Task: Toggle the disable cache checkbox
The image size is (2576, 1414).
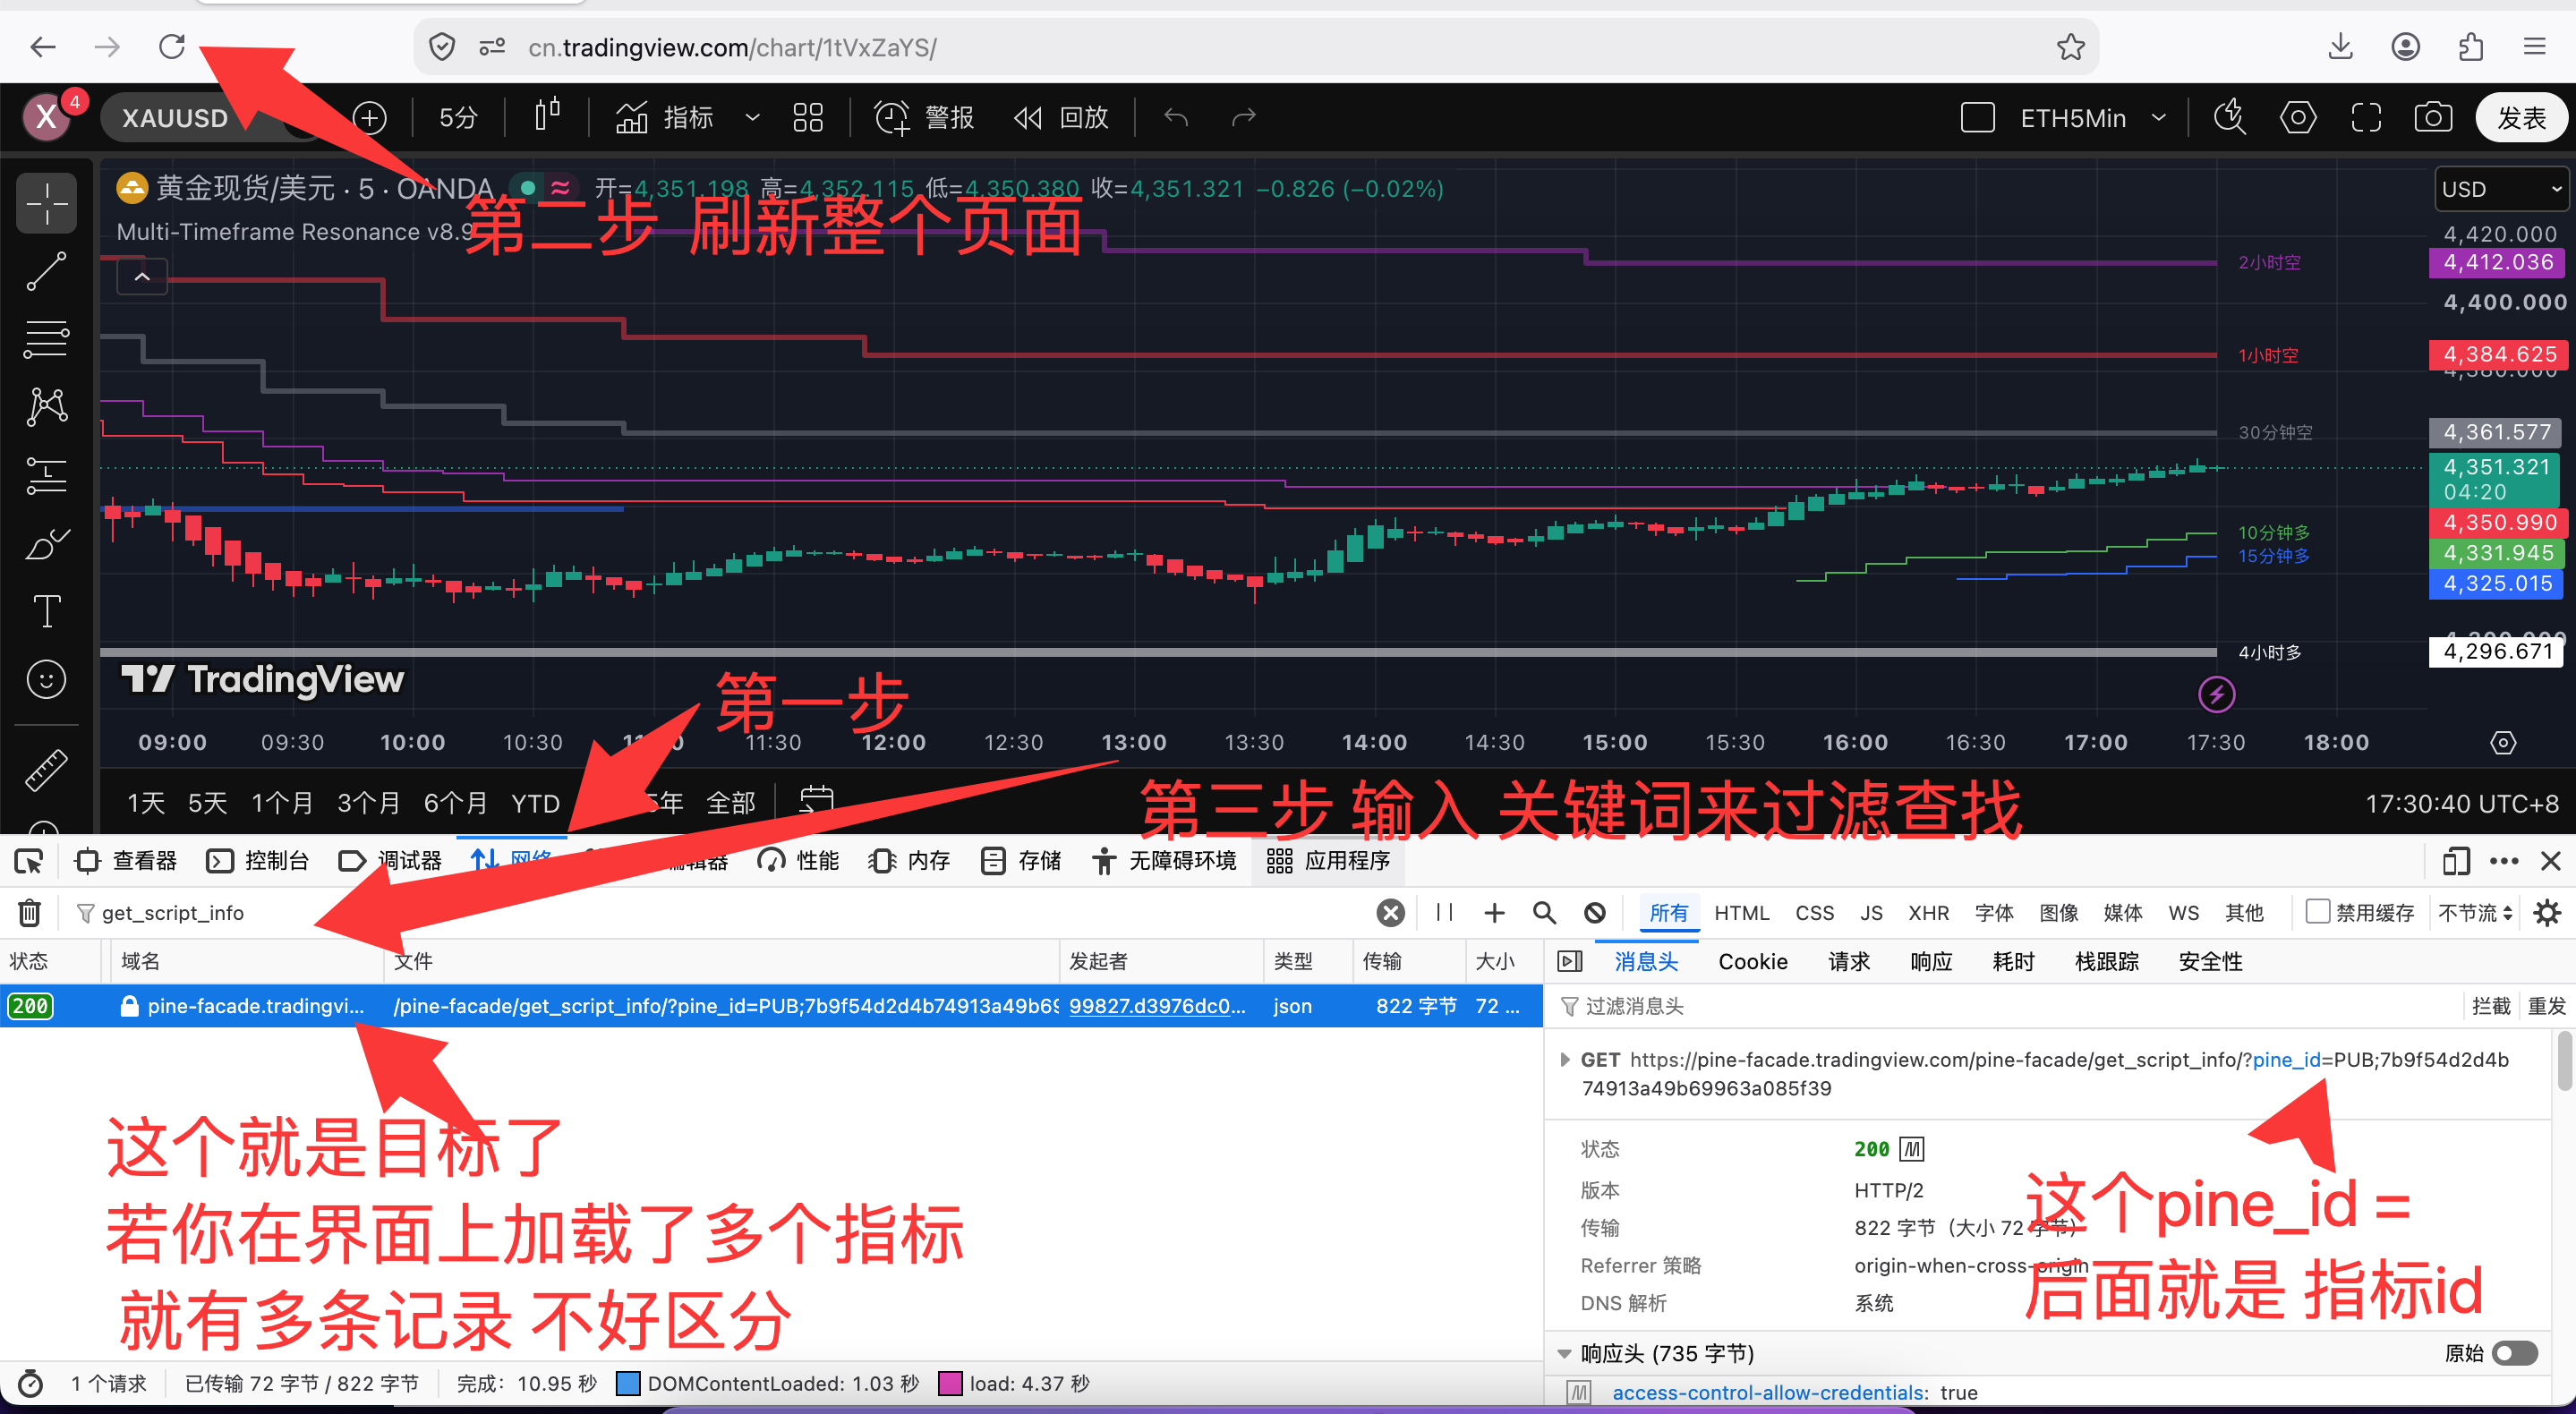Action: [2317, 911]
